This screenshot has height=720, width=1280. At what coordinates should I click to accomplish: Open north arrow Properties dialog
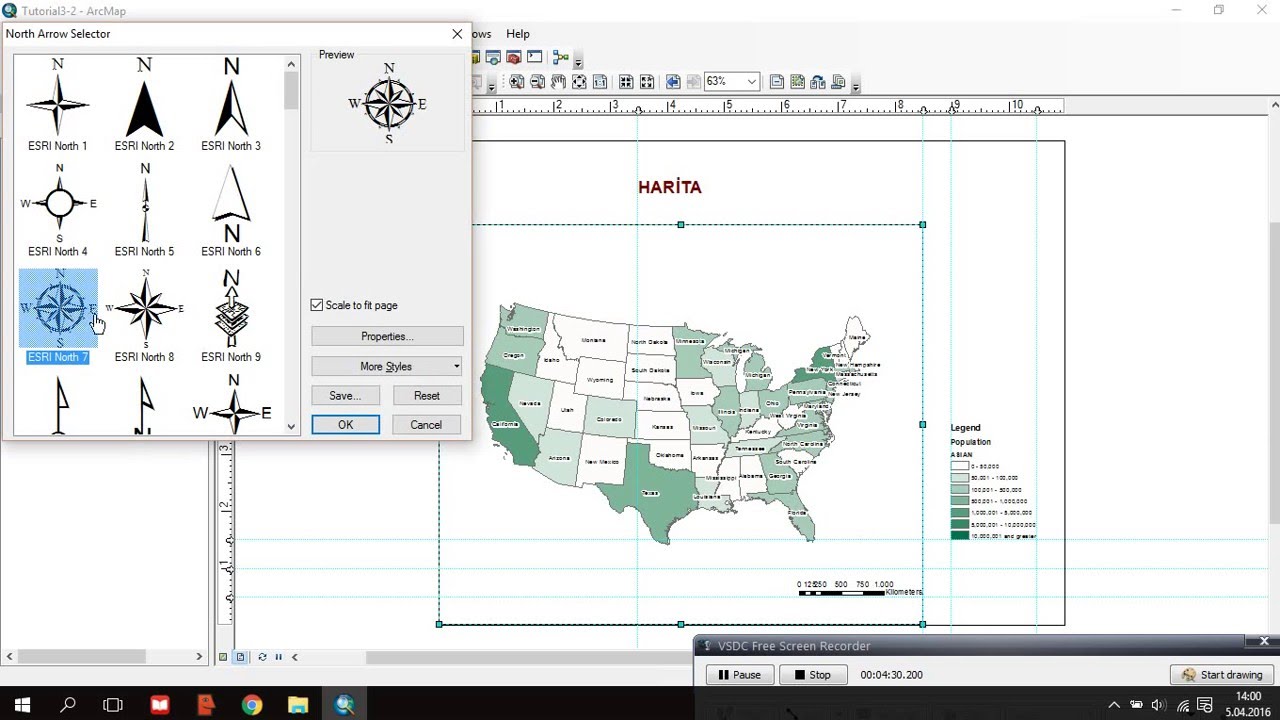click(x=387, y=337)
